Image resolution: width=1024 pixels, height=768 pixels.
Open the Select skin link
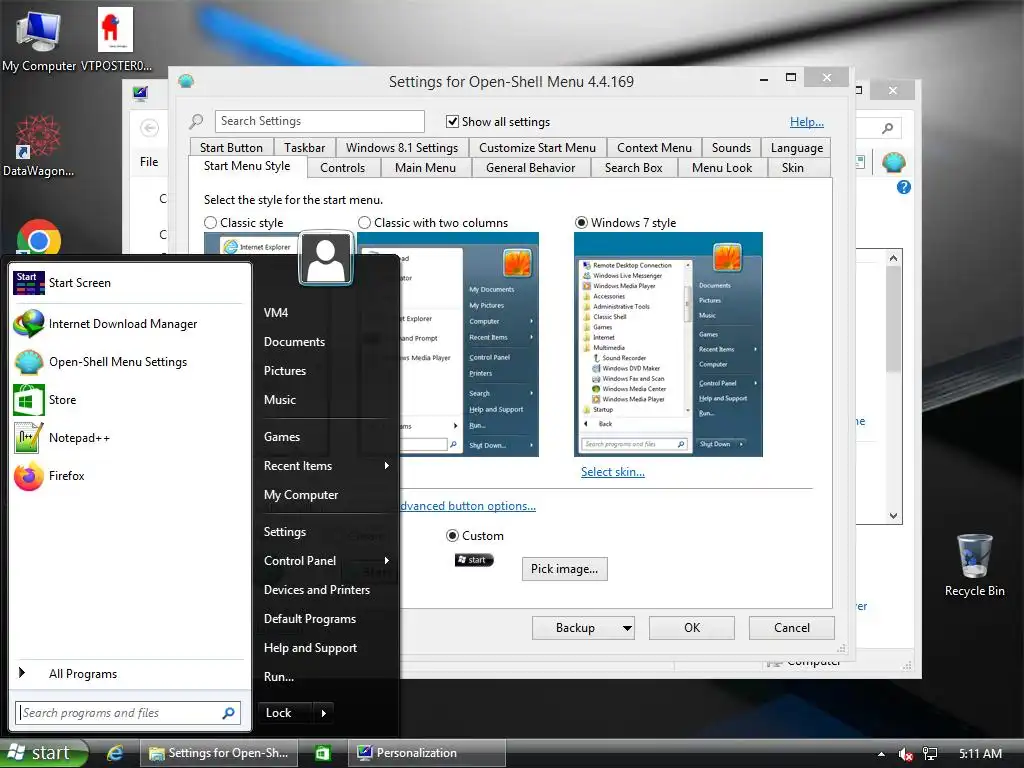(613, 472)
